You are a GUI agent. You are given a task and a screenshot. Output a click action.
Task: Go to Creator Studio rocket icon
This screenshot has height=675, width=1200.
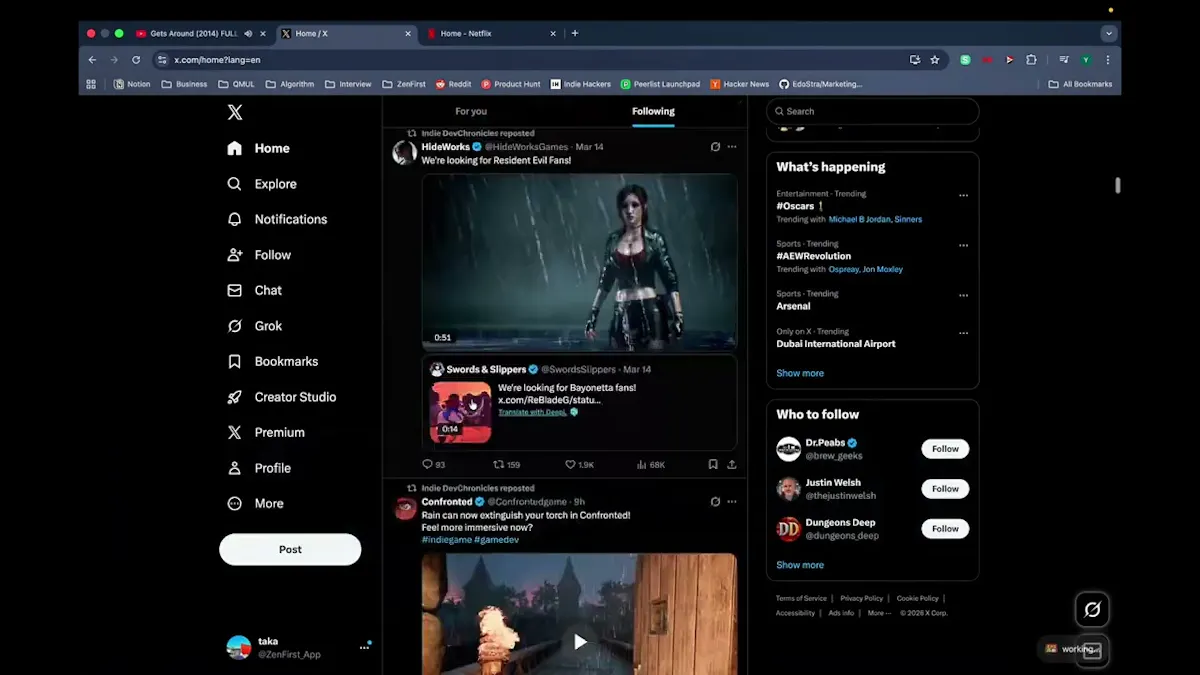coord(234,397)
